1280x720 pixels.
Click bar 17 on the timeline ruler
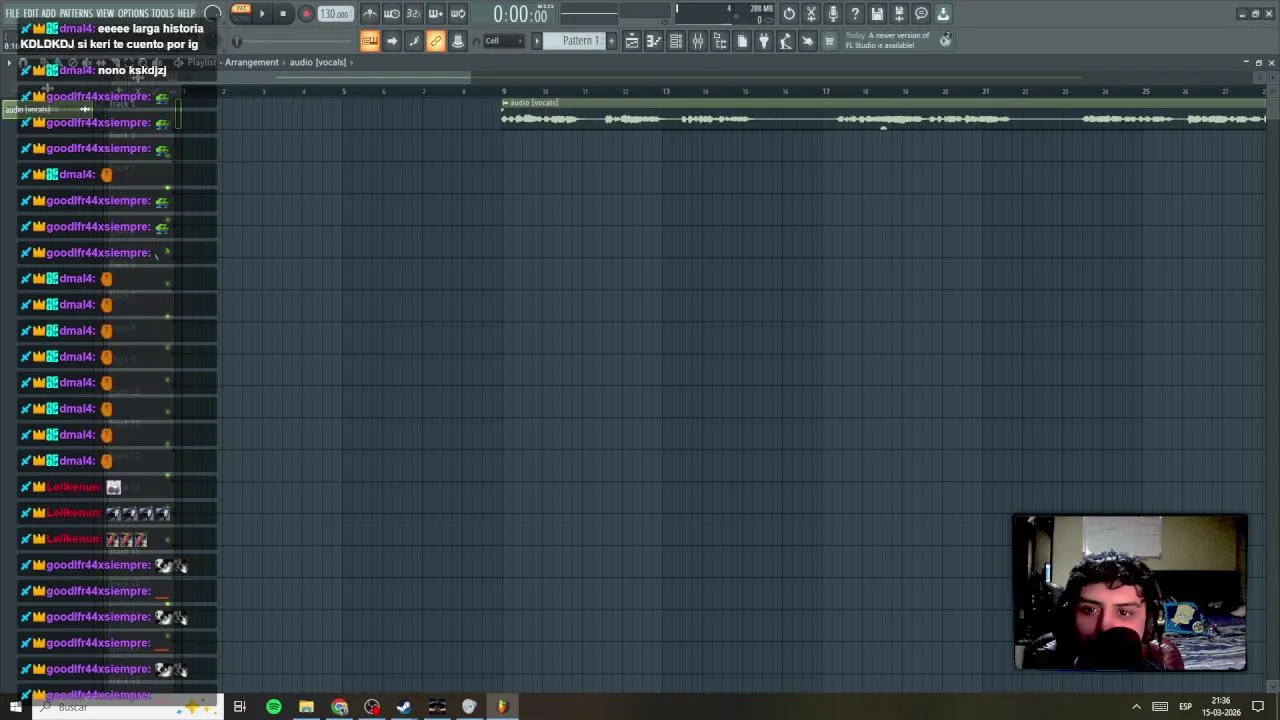826,91
